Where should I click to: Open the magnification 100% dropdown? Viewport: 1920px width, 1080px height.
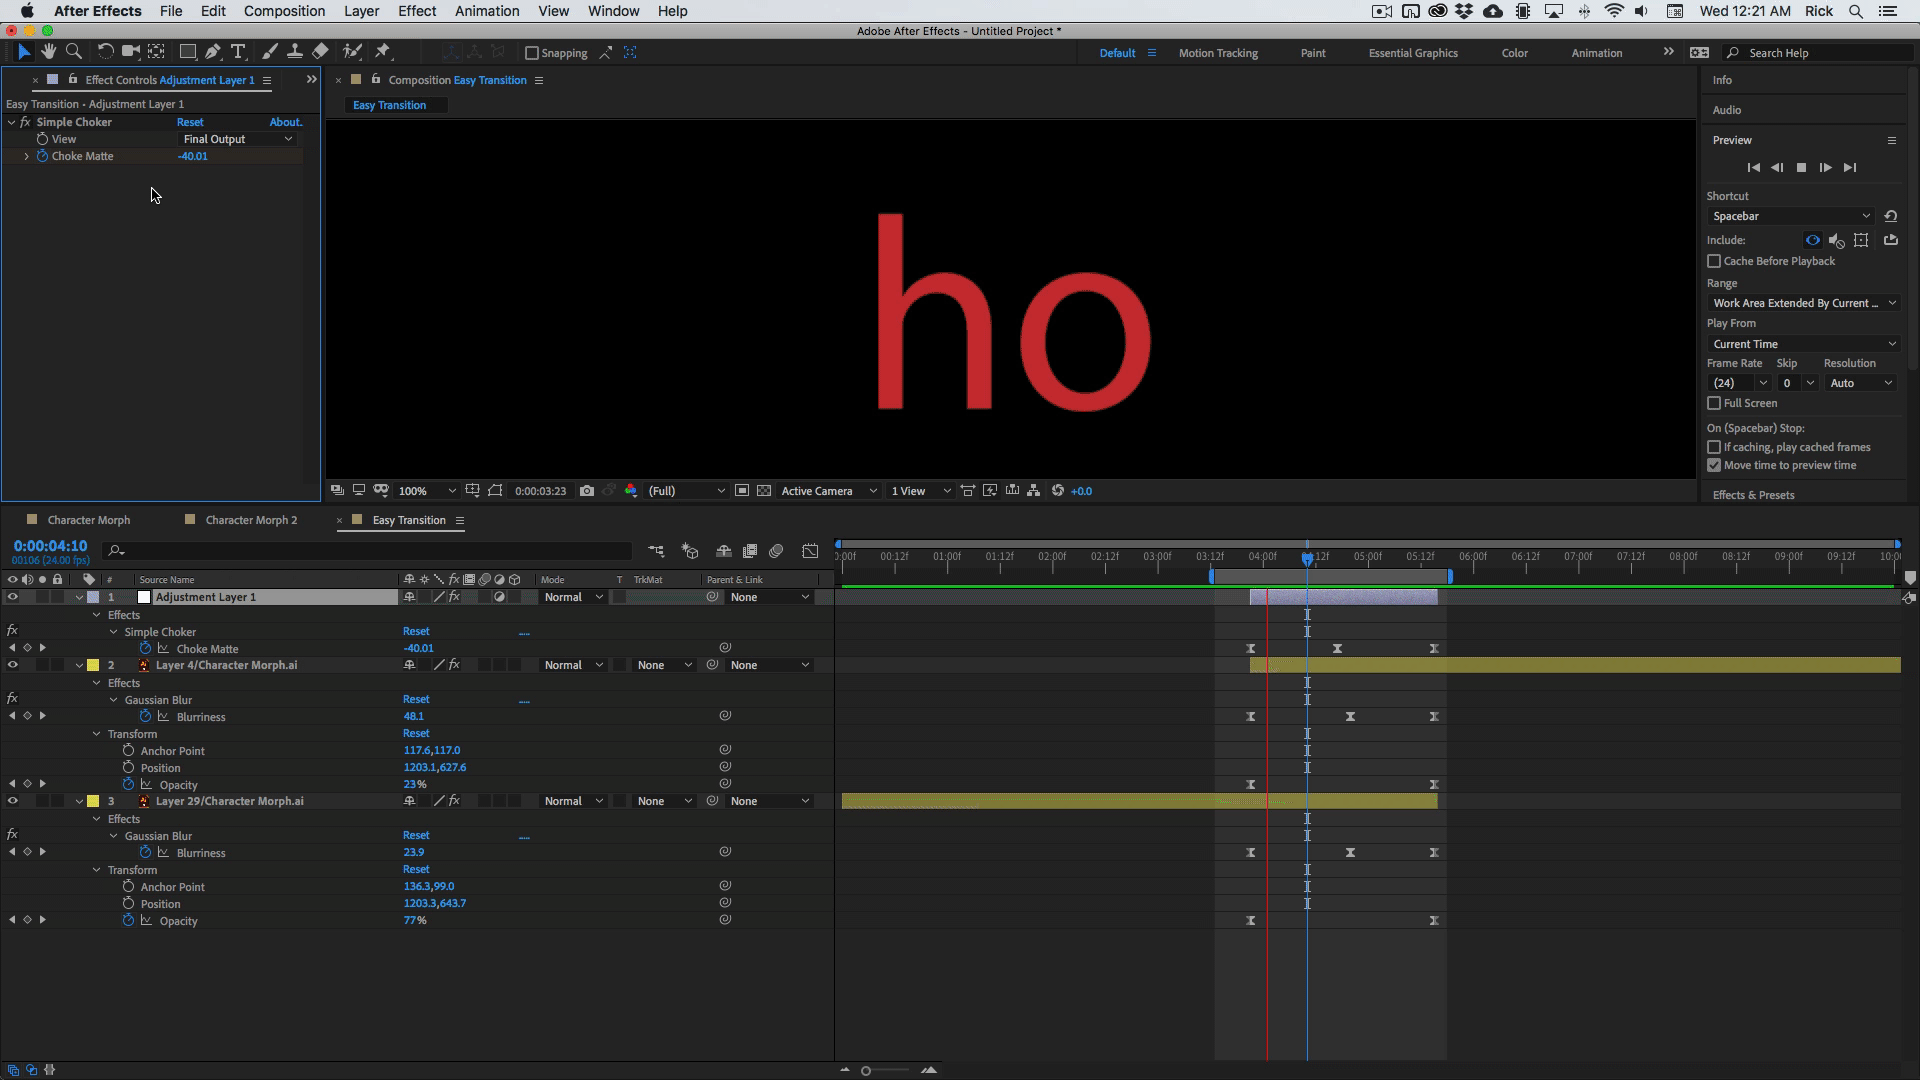tap(427, 491)
